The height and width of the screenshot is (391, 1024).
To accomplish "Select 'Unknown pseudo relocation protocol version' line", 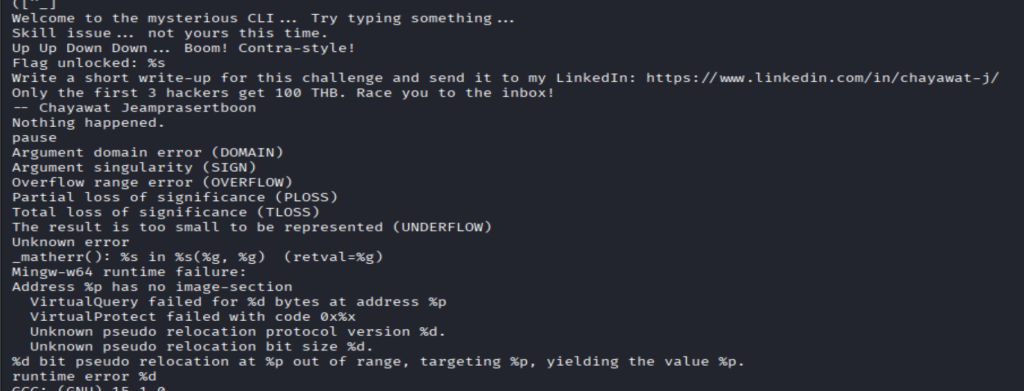I will [x=238, y=332].
